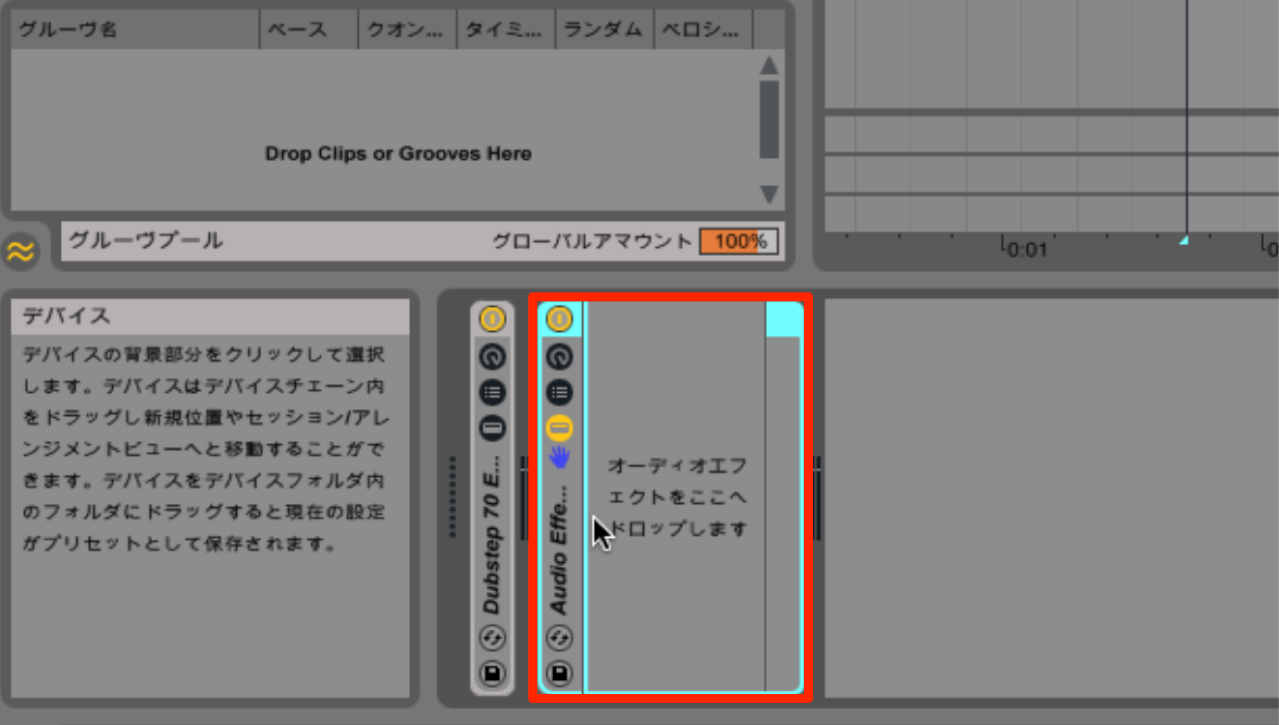Click blue hand icon on Audio Effect rack
1279x725 pixels.
(559, 458)
